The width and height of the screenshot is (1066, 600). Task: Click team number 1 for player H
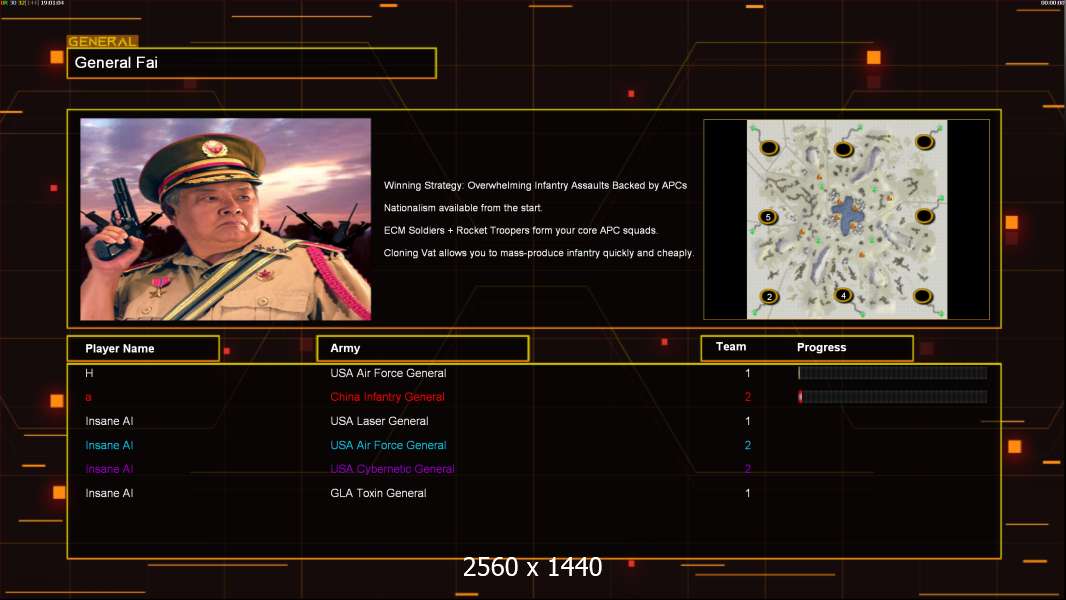748,373
